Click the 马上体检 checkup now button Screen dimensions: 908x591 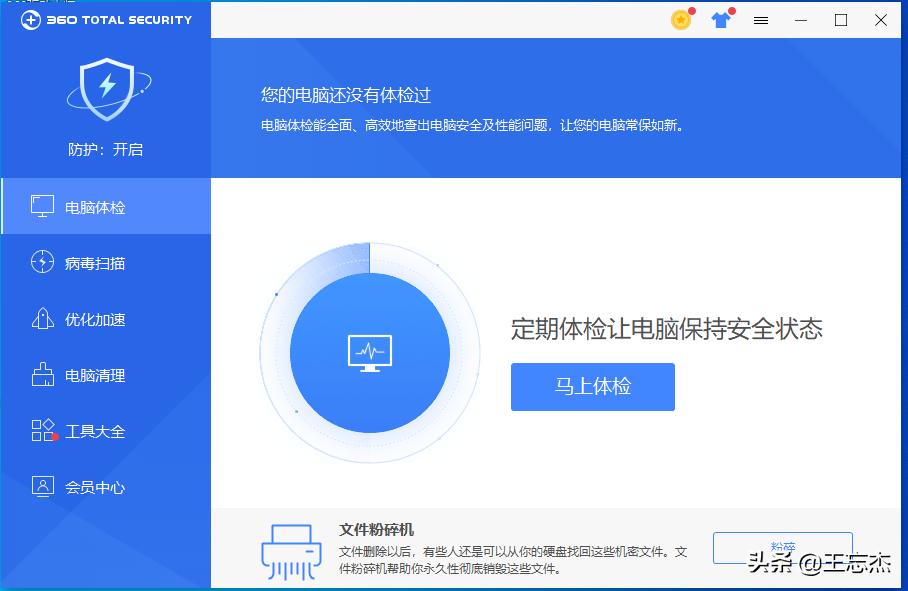click(592, 387)
